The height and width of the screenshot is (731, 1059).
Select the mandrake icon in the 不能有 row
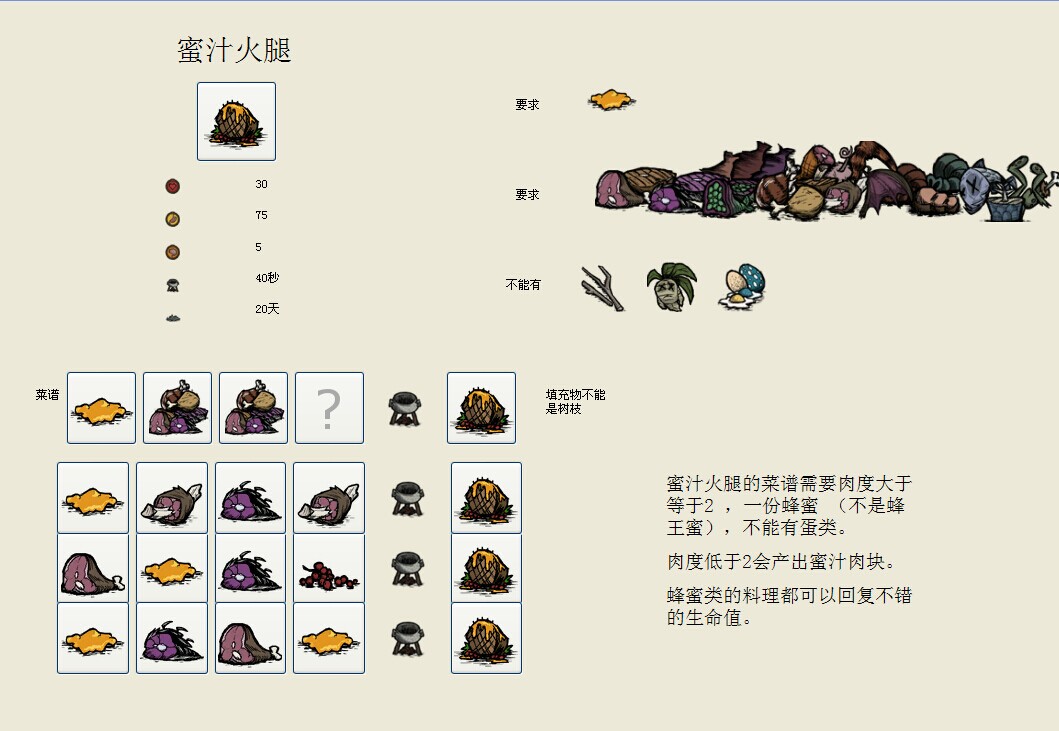[x=671, y=287]
